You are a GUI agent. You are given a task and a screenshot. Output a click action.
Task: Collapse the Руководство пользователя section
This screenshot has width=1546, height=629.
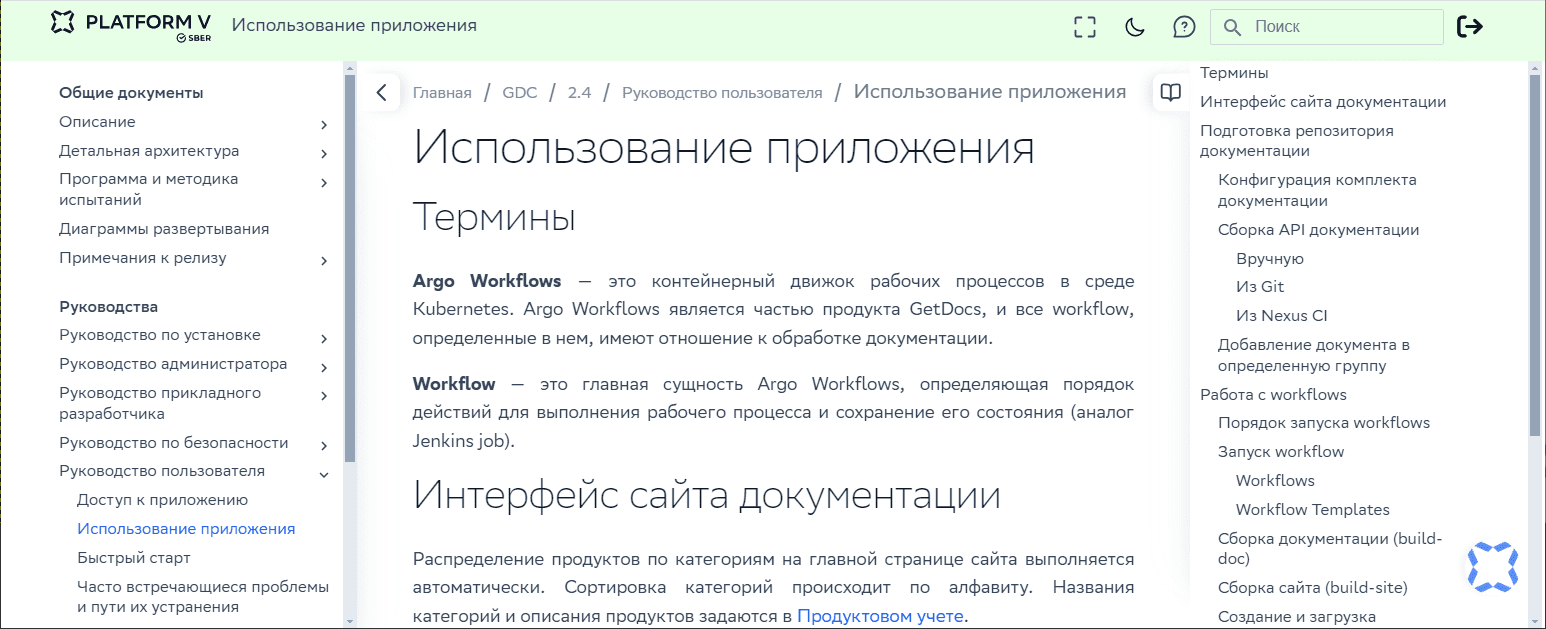pyautogui.click(x=323, y=475)
